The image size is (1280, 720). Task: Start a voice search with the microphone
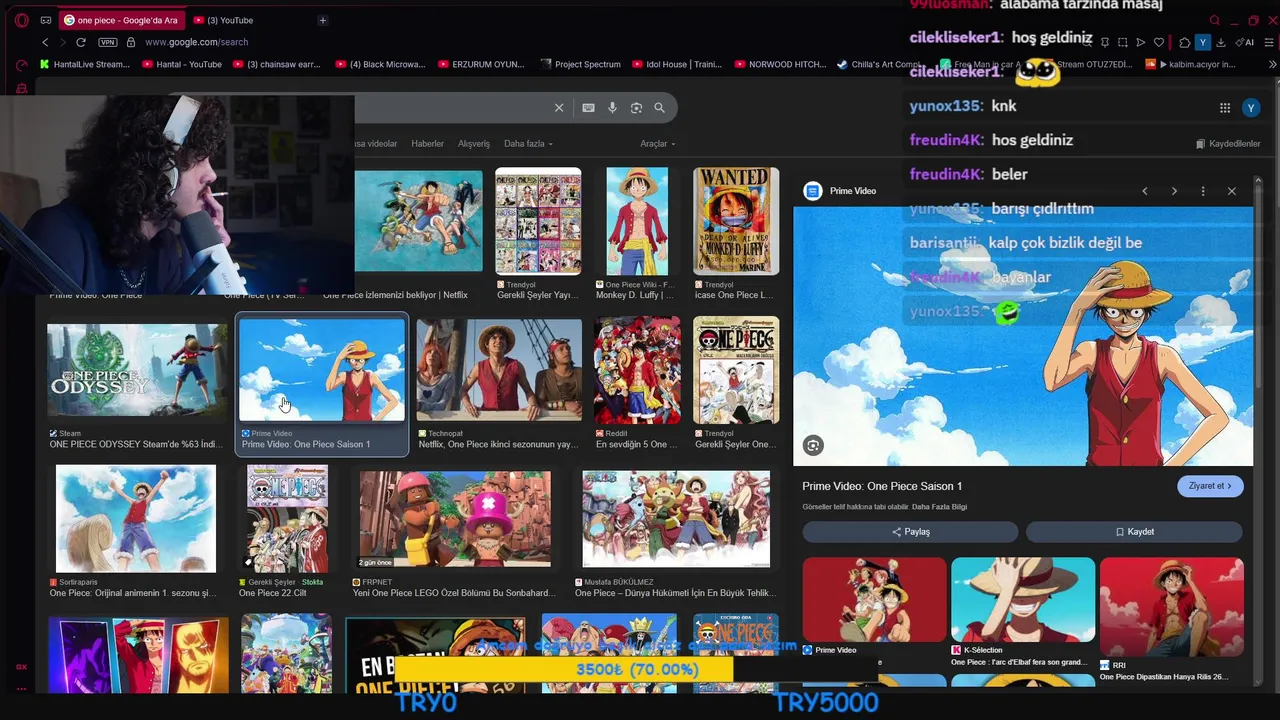[612, 107]
